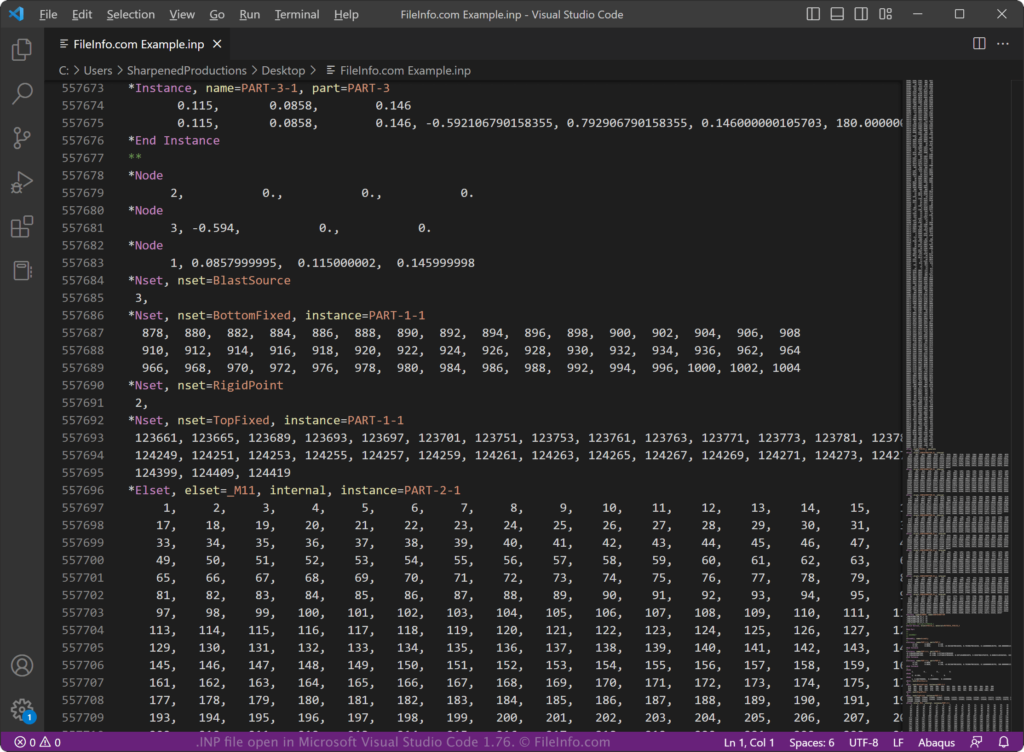Click the value -0.594 on line 557681

tap(212, 228)
